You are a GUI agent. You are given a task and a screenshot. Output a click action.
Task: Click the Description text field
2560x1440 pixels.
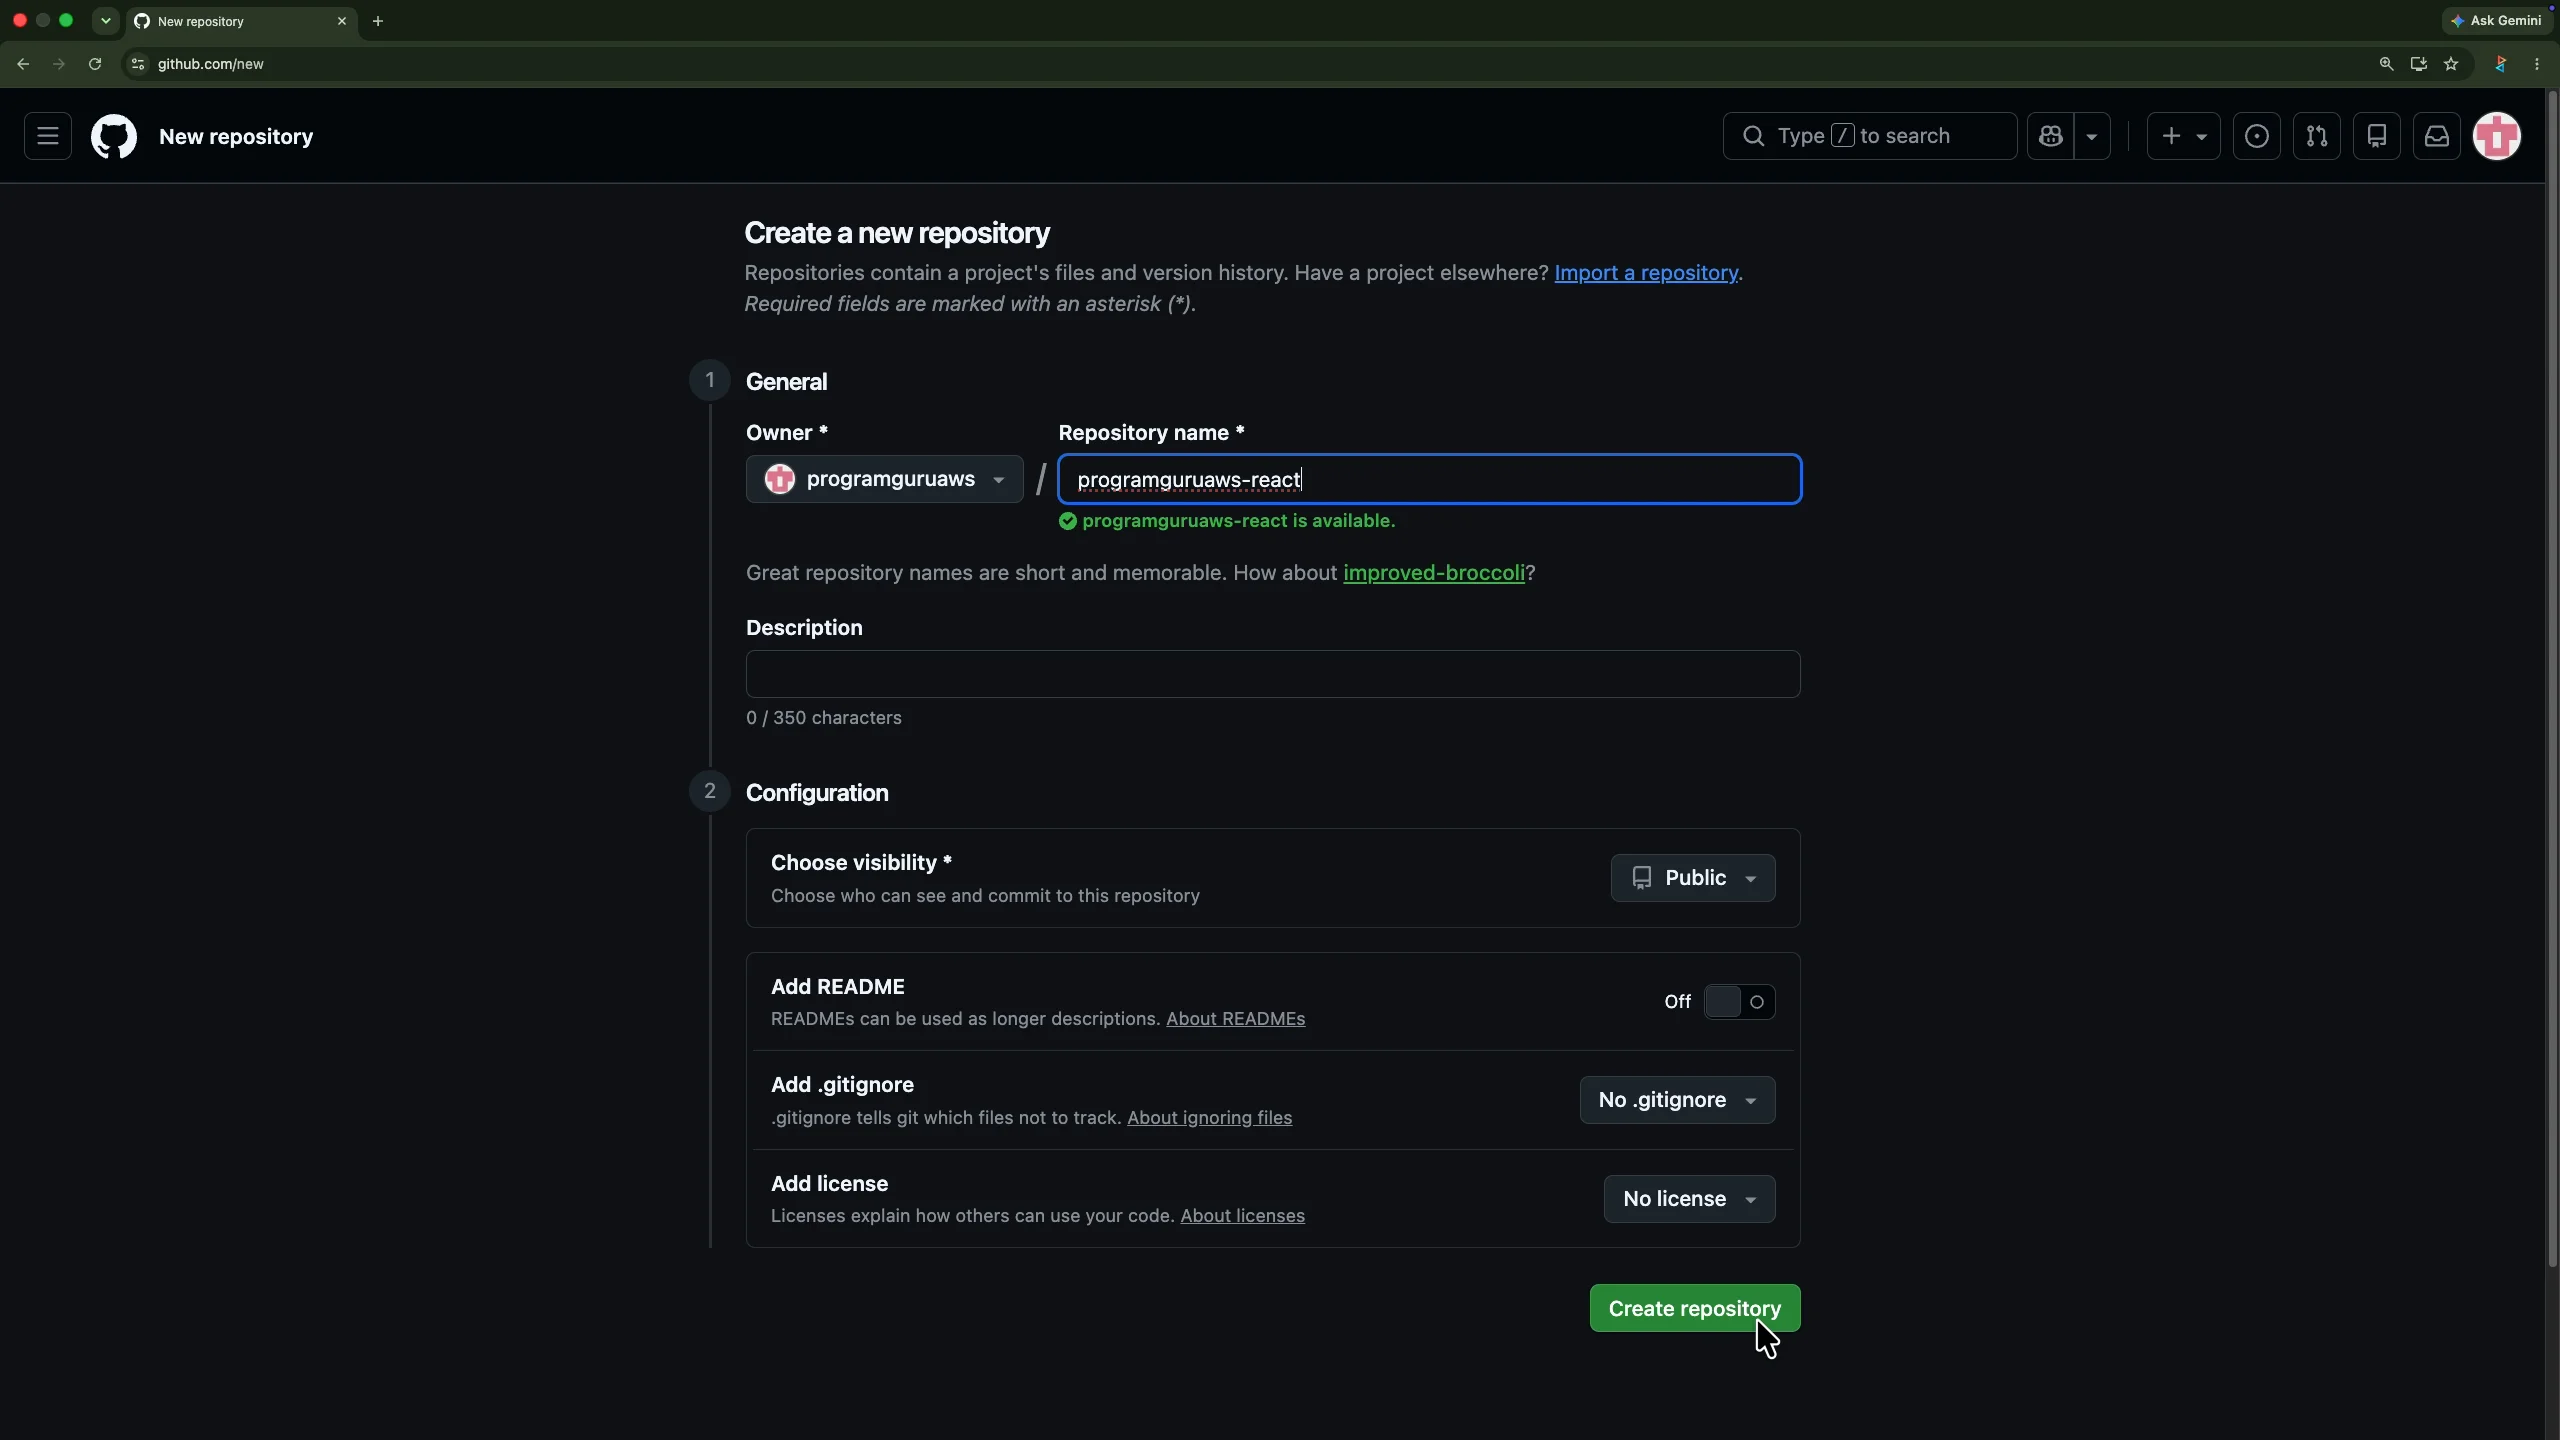[1273, 674]
